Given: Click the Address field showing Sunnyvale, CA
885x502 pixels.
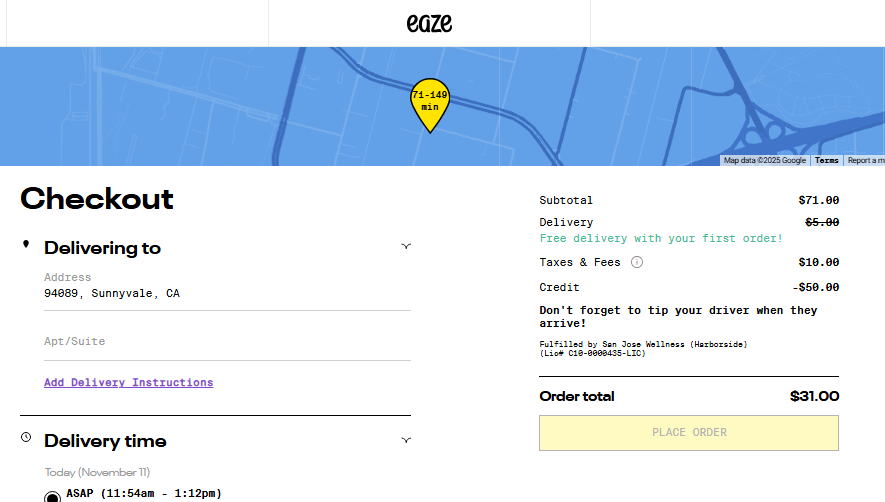Looking at the screenshot, I should [226, 293].
